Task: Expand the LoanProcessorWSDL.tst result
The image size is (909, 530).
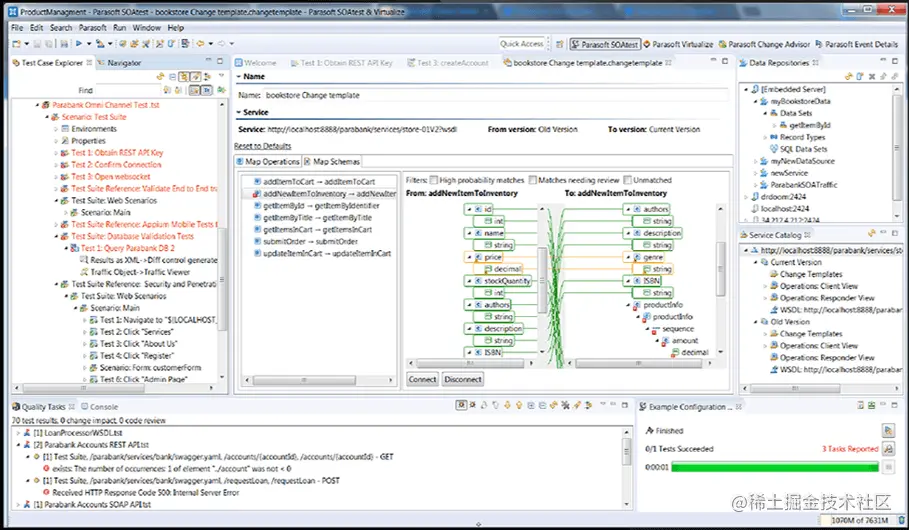Action: click(x=18, y=433)
